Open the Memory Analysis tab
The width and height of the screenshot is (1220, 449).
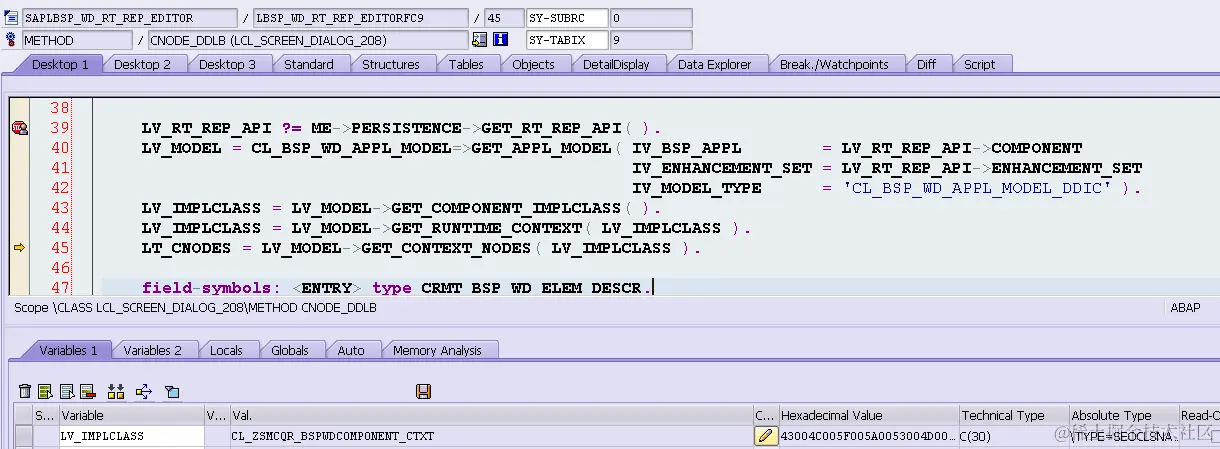[437, 350]
